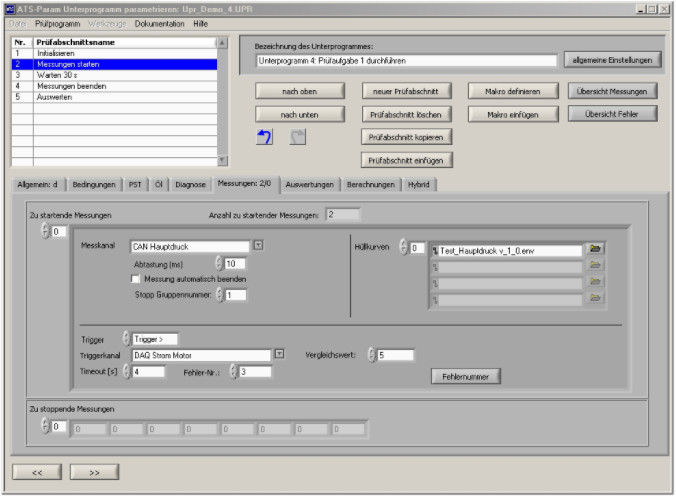Switch to the Auswertungen tab
Image resolution: width=676 pixels, height=497 pixels.
[x=310, y=184]
